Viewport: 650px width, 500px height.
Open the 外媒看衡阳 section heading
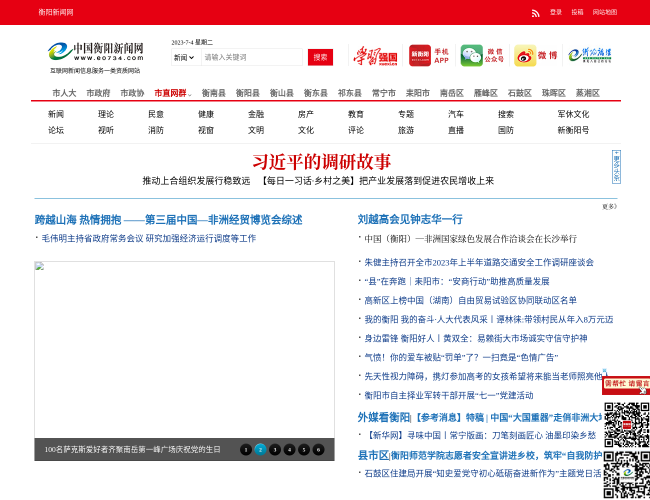(x=383, y=417)
